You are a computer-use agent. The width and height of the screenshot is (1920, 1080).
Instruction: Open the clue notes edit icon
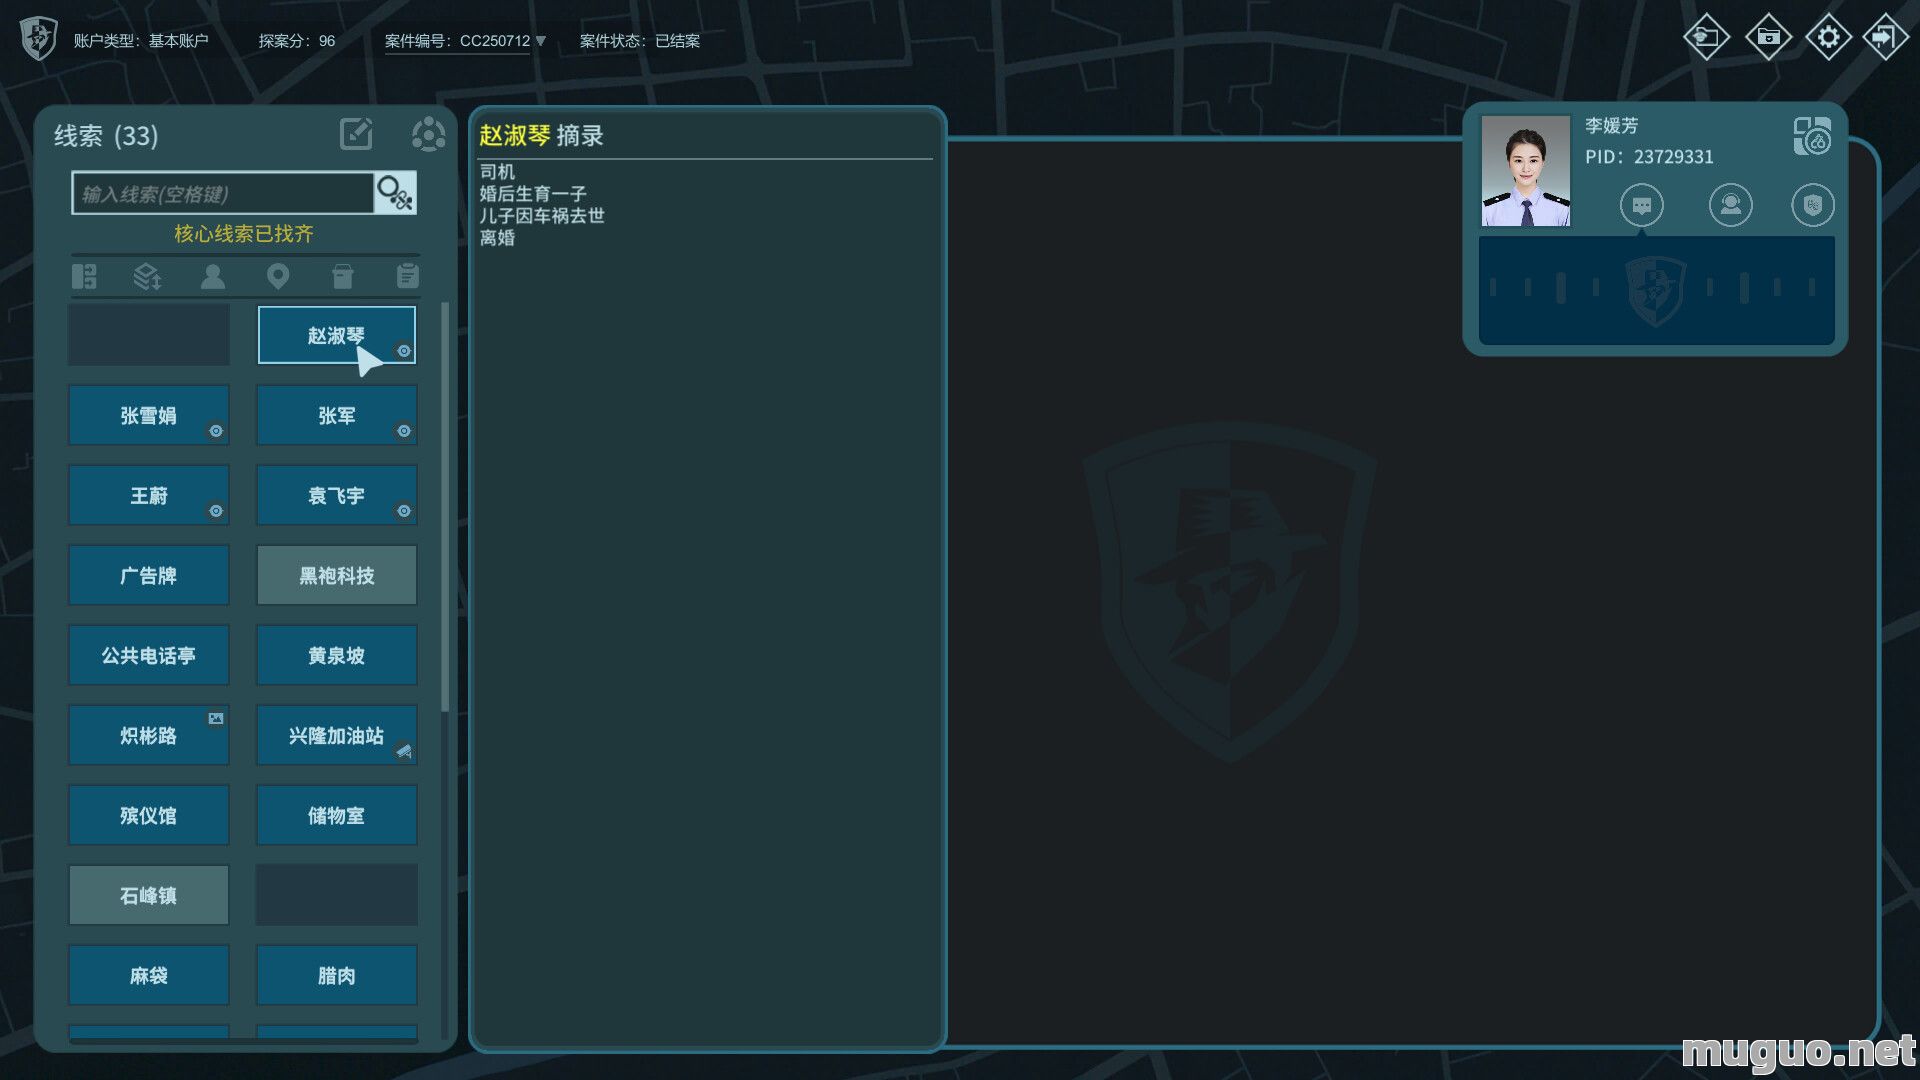tap(356, 134)
